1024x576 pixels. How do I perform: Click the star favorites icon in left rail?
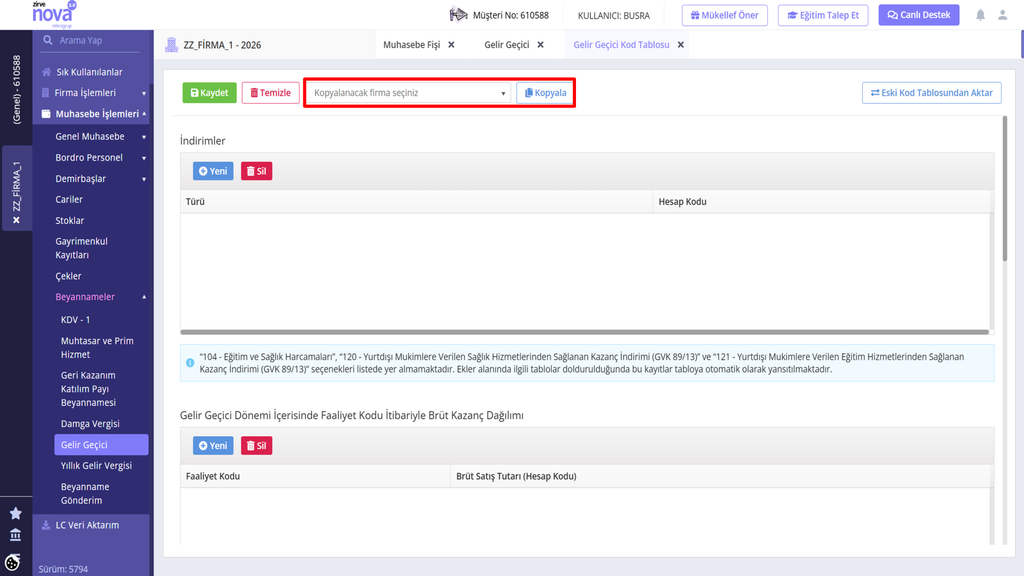pyautogui.click(x=16, y=513)
